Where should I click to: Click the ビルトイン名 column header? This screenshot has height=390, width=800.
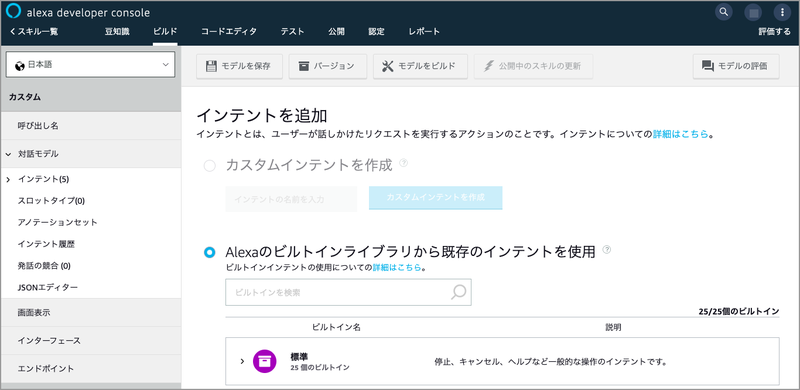tap(336, 327)
